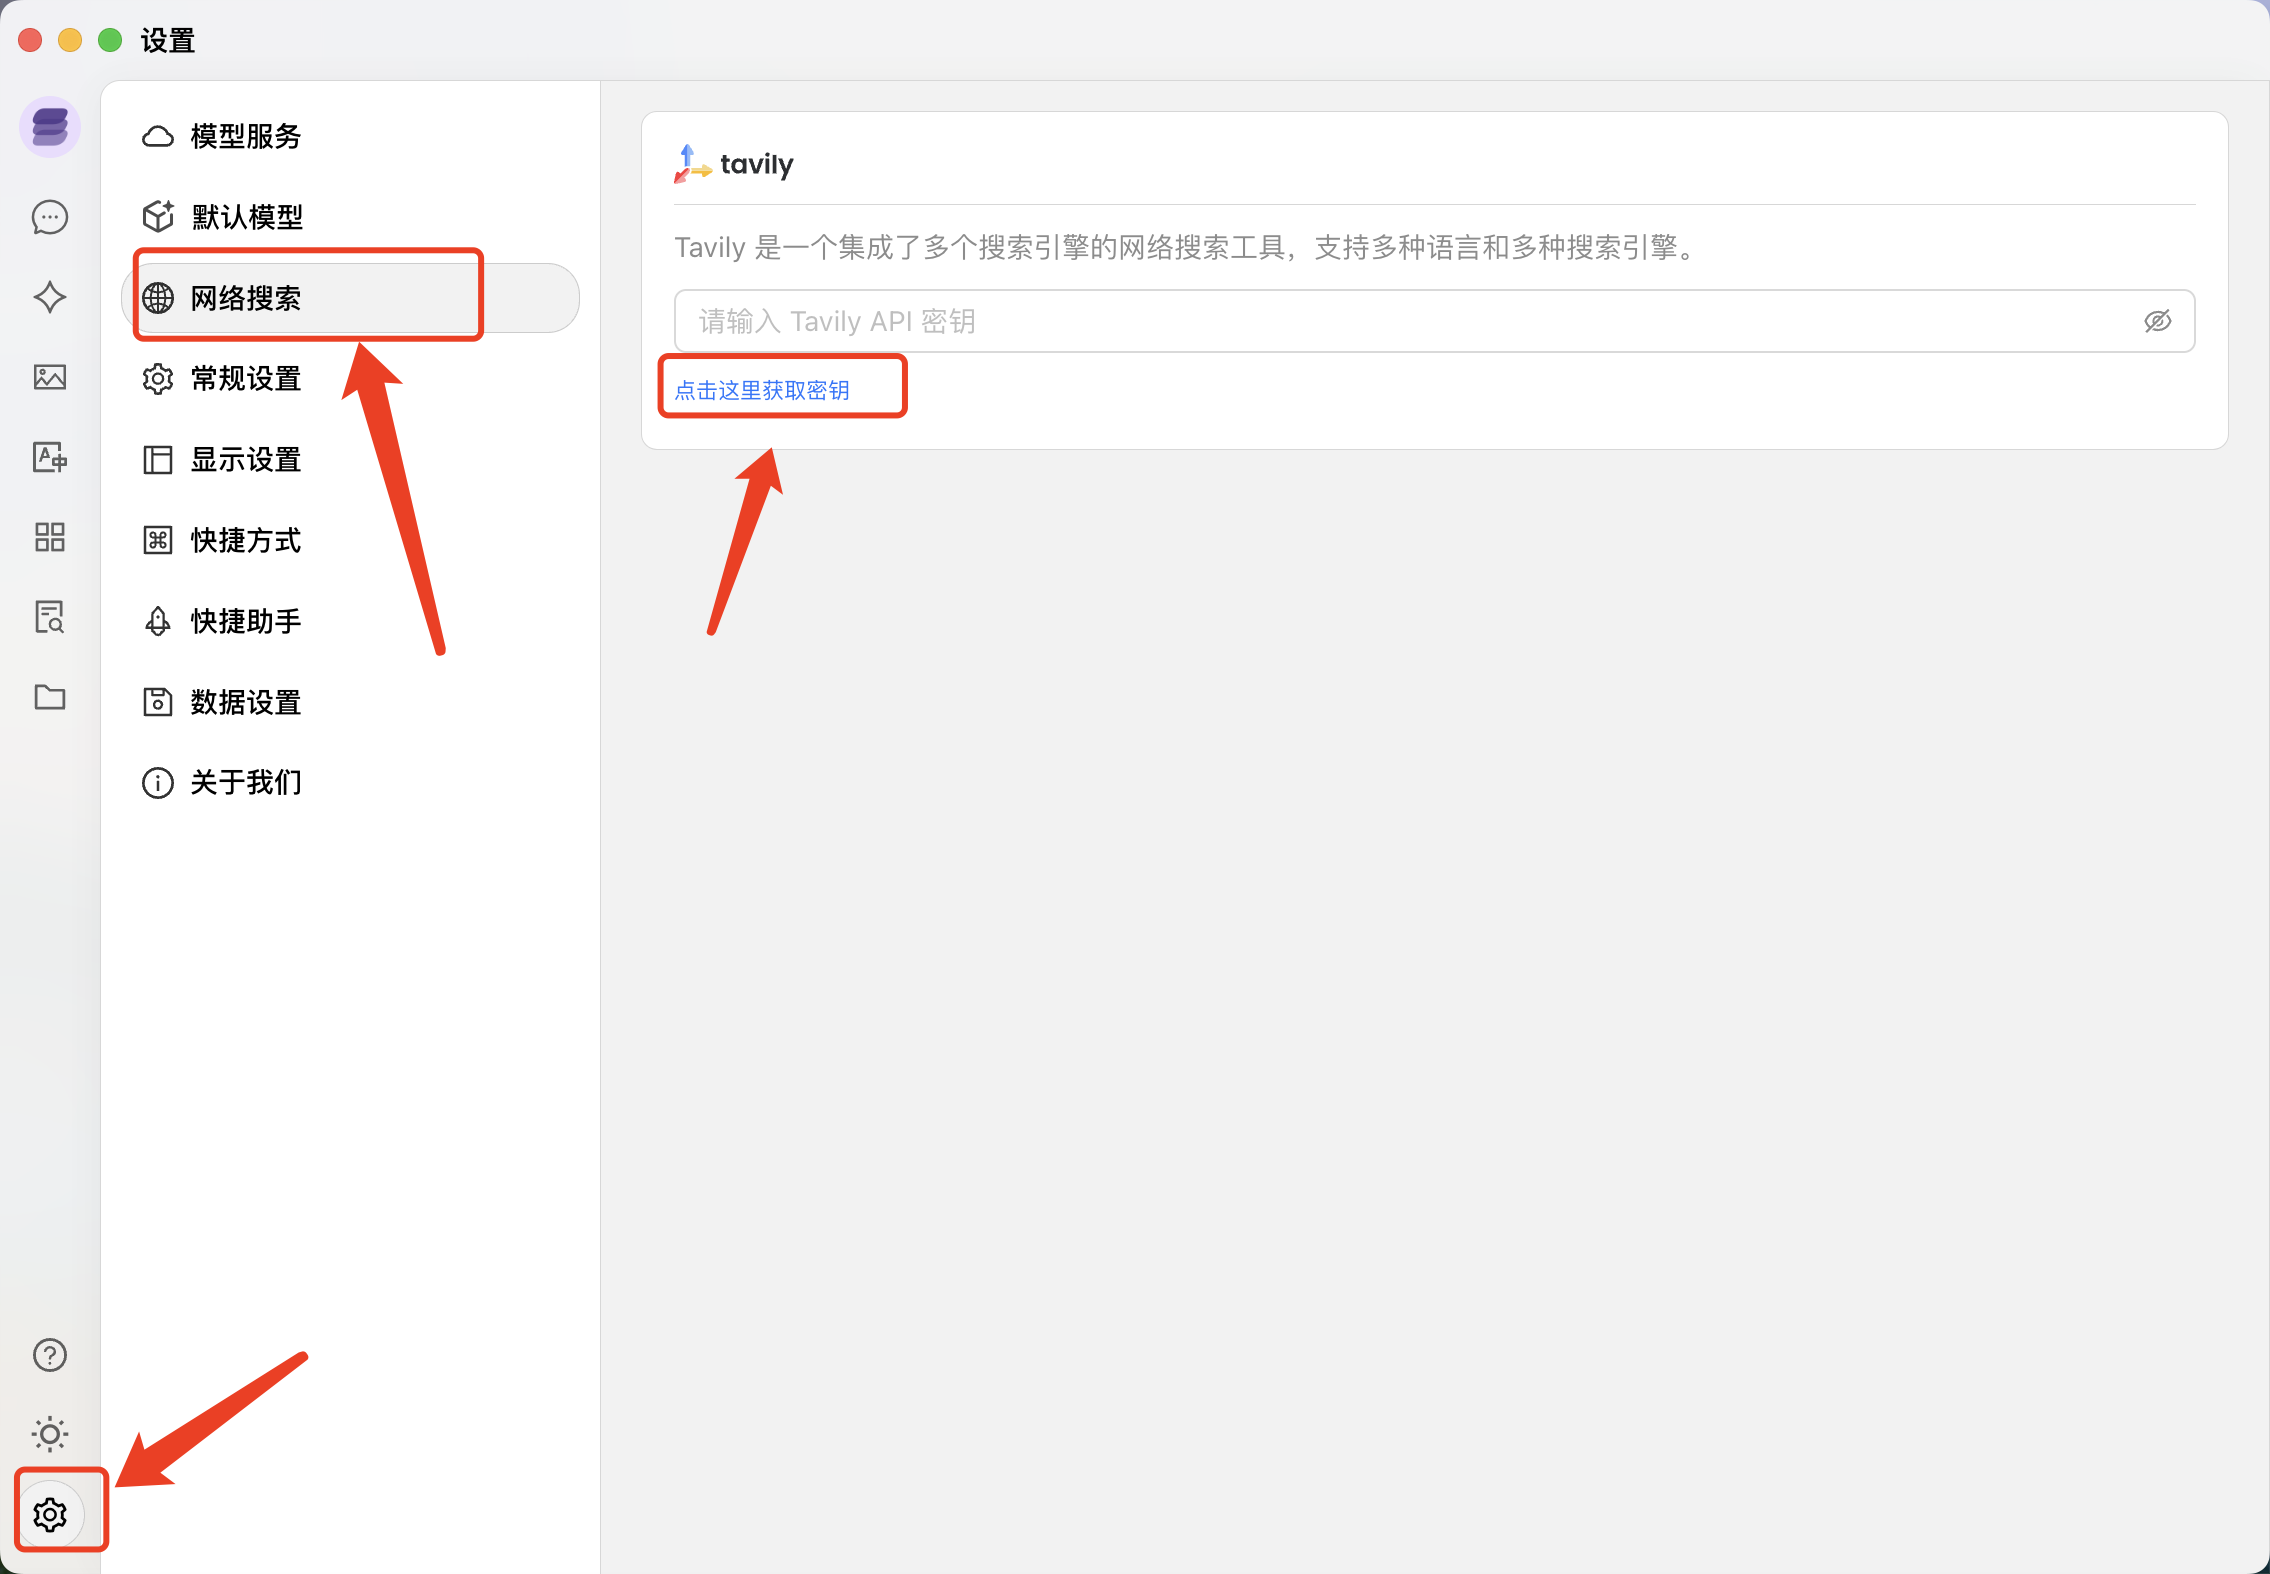Click the 点击这里获取密钥 link
The image size is (2270, 1574).
tap(762, 390)
